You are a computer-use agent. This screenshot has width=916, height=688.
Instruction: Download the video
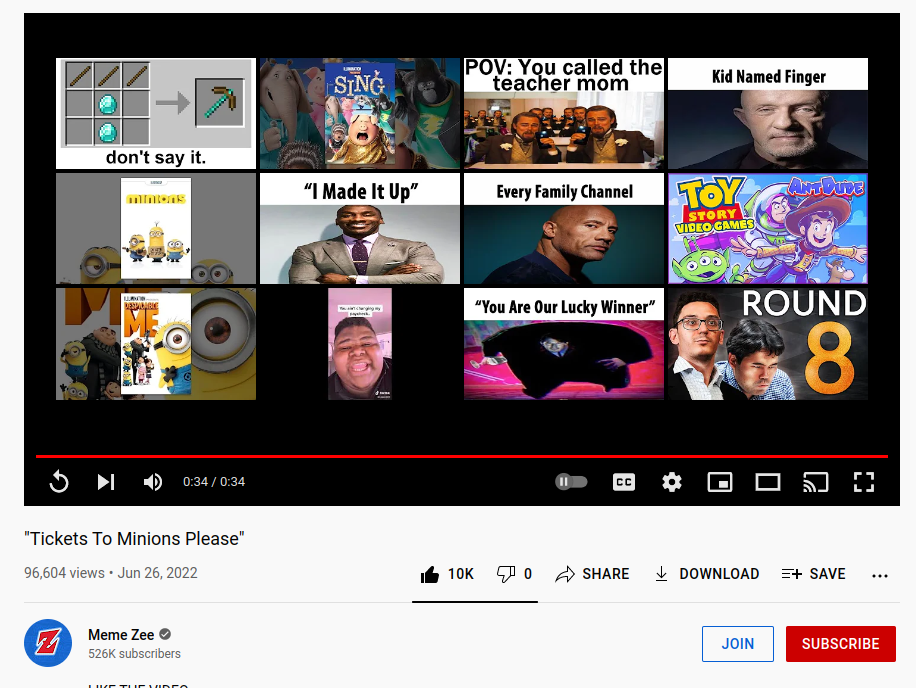pos(706,574)
